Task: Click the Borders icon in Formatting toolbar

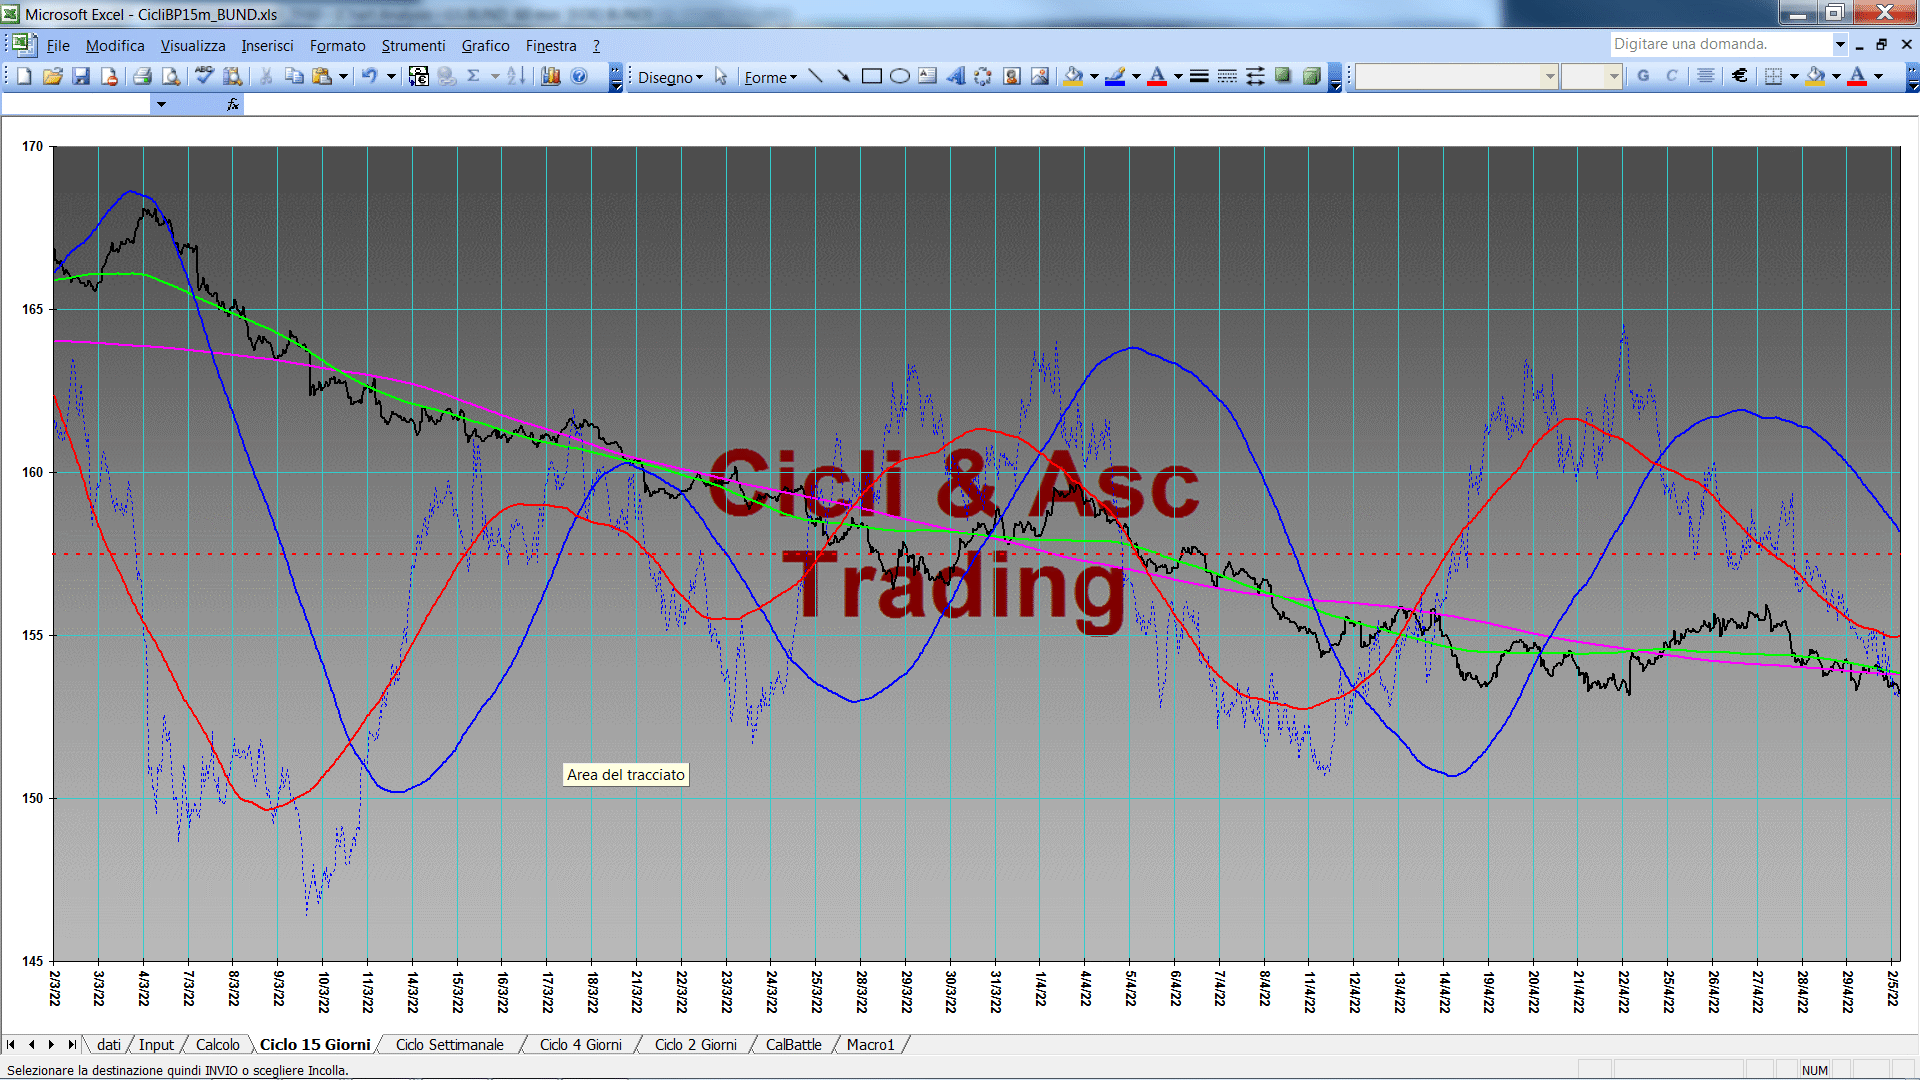Action: (x=1773, y=76)
